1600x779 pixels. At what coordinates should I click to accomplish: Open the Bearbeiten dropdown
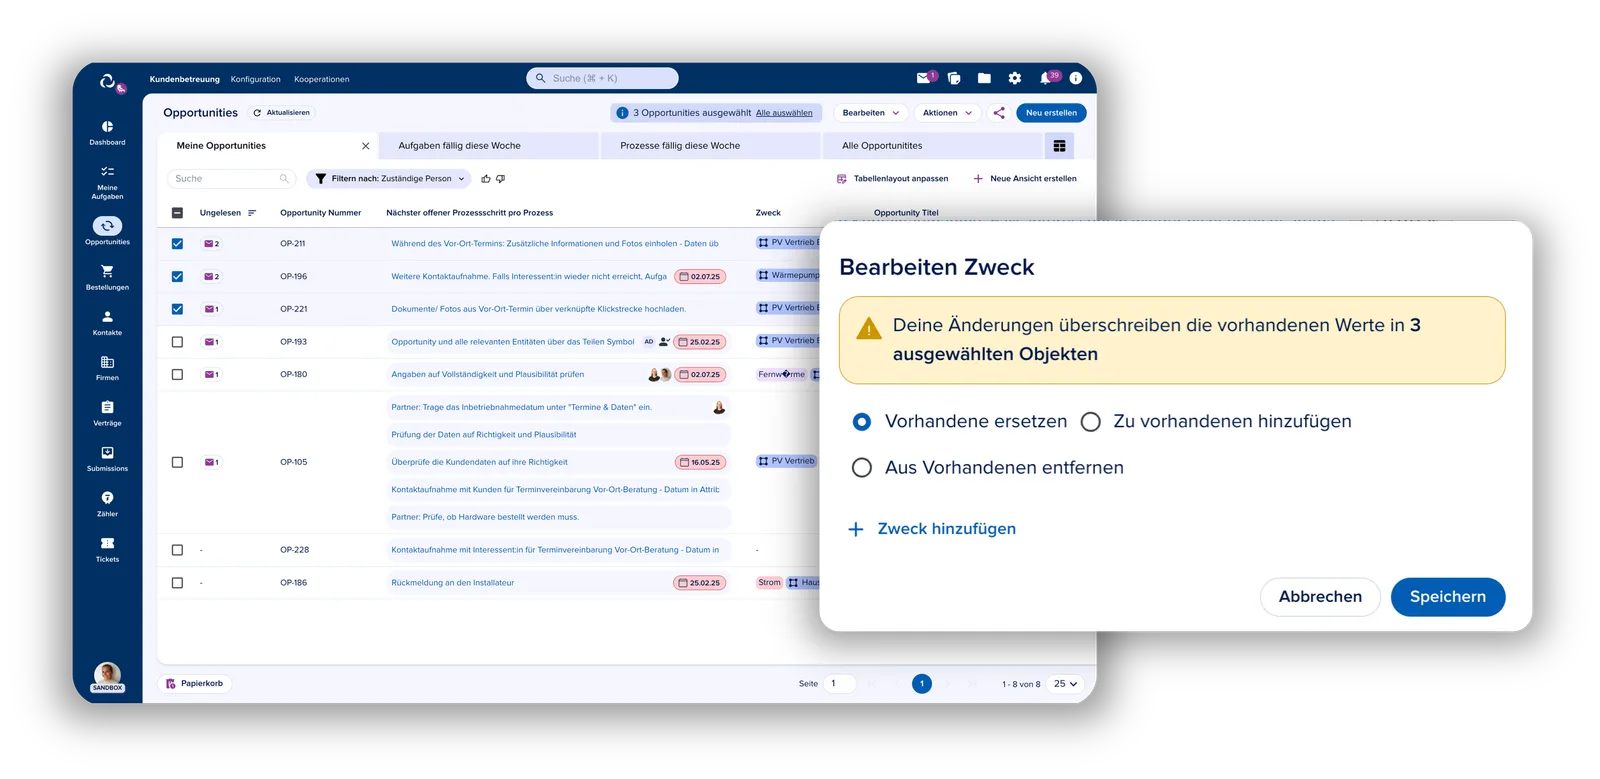pos(870,113)
